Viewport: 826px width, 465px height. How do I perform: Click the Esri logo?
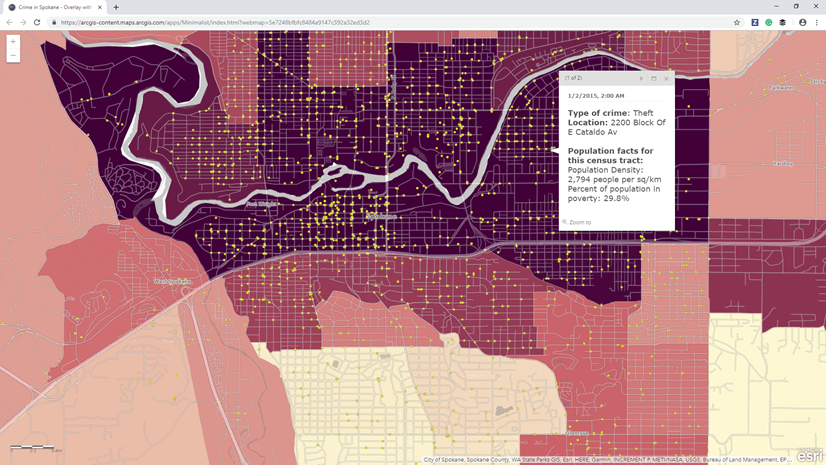[809, 455]
